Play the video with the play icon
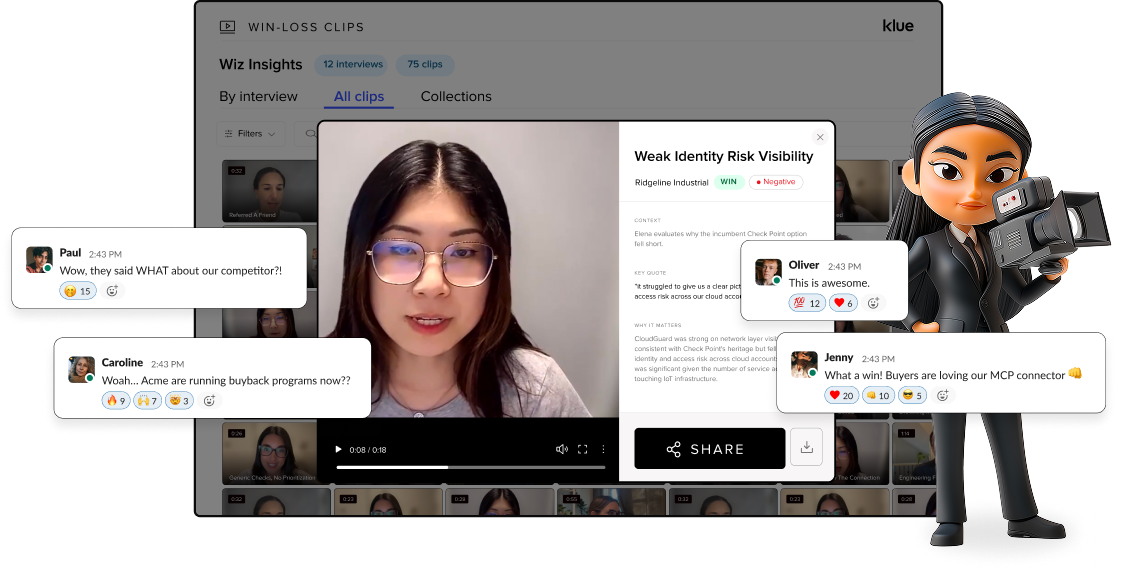1130x575 pixels. click(338, 450)
